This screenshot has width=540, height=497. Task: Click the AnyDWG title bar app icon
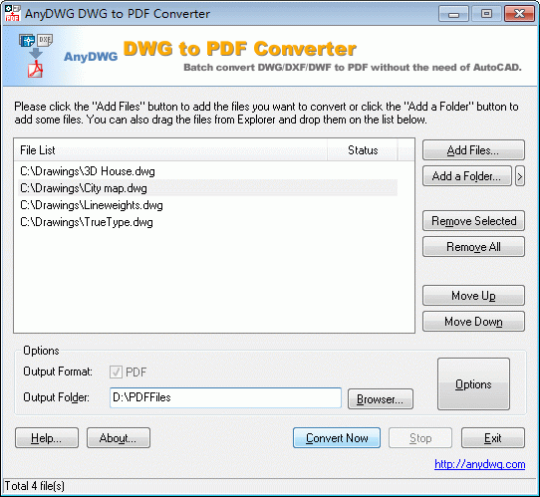(12, 13)
